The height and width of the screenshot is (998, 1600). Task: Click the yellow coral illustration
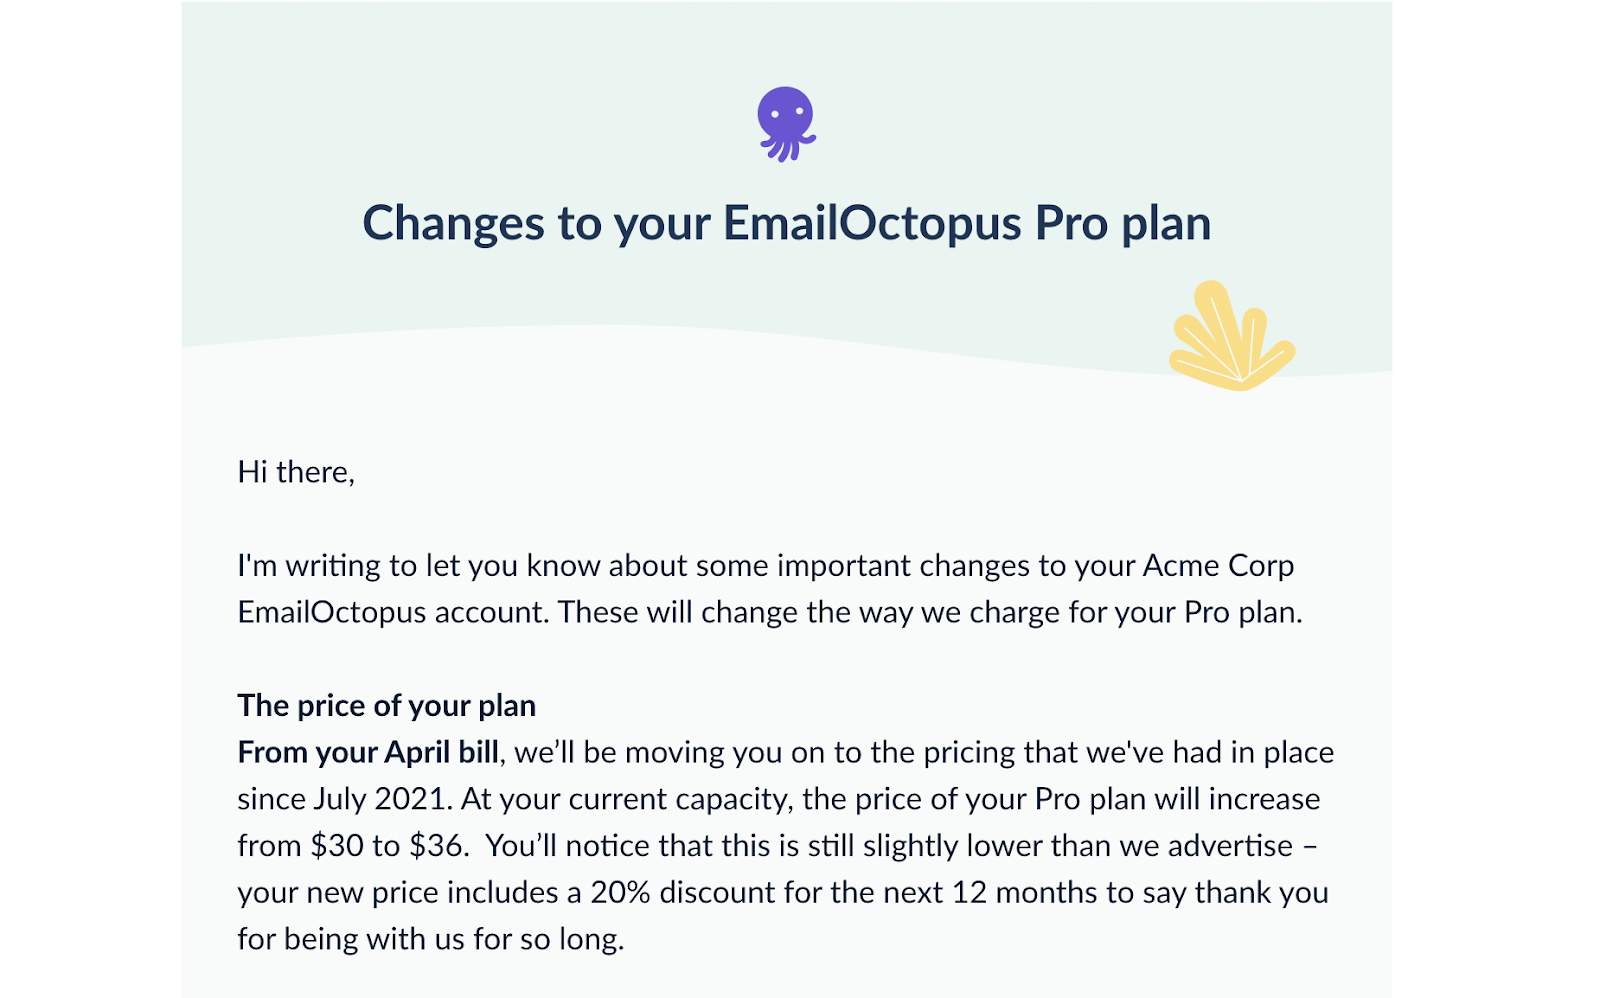(1231, 337)
